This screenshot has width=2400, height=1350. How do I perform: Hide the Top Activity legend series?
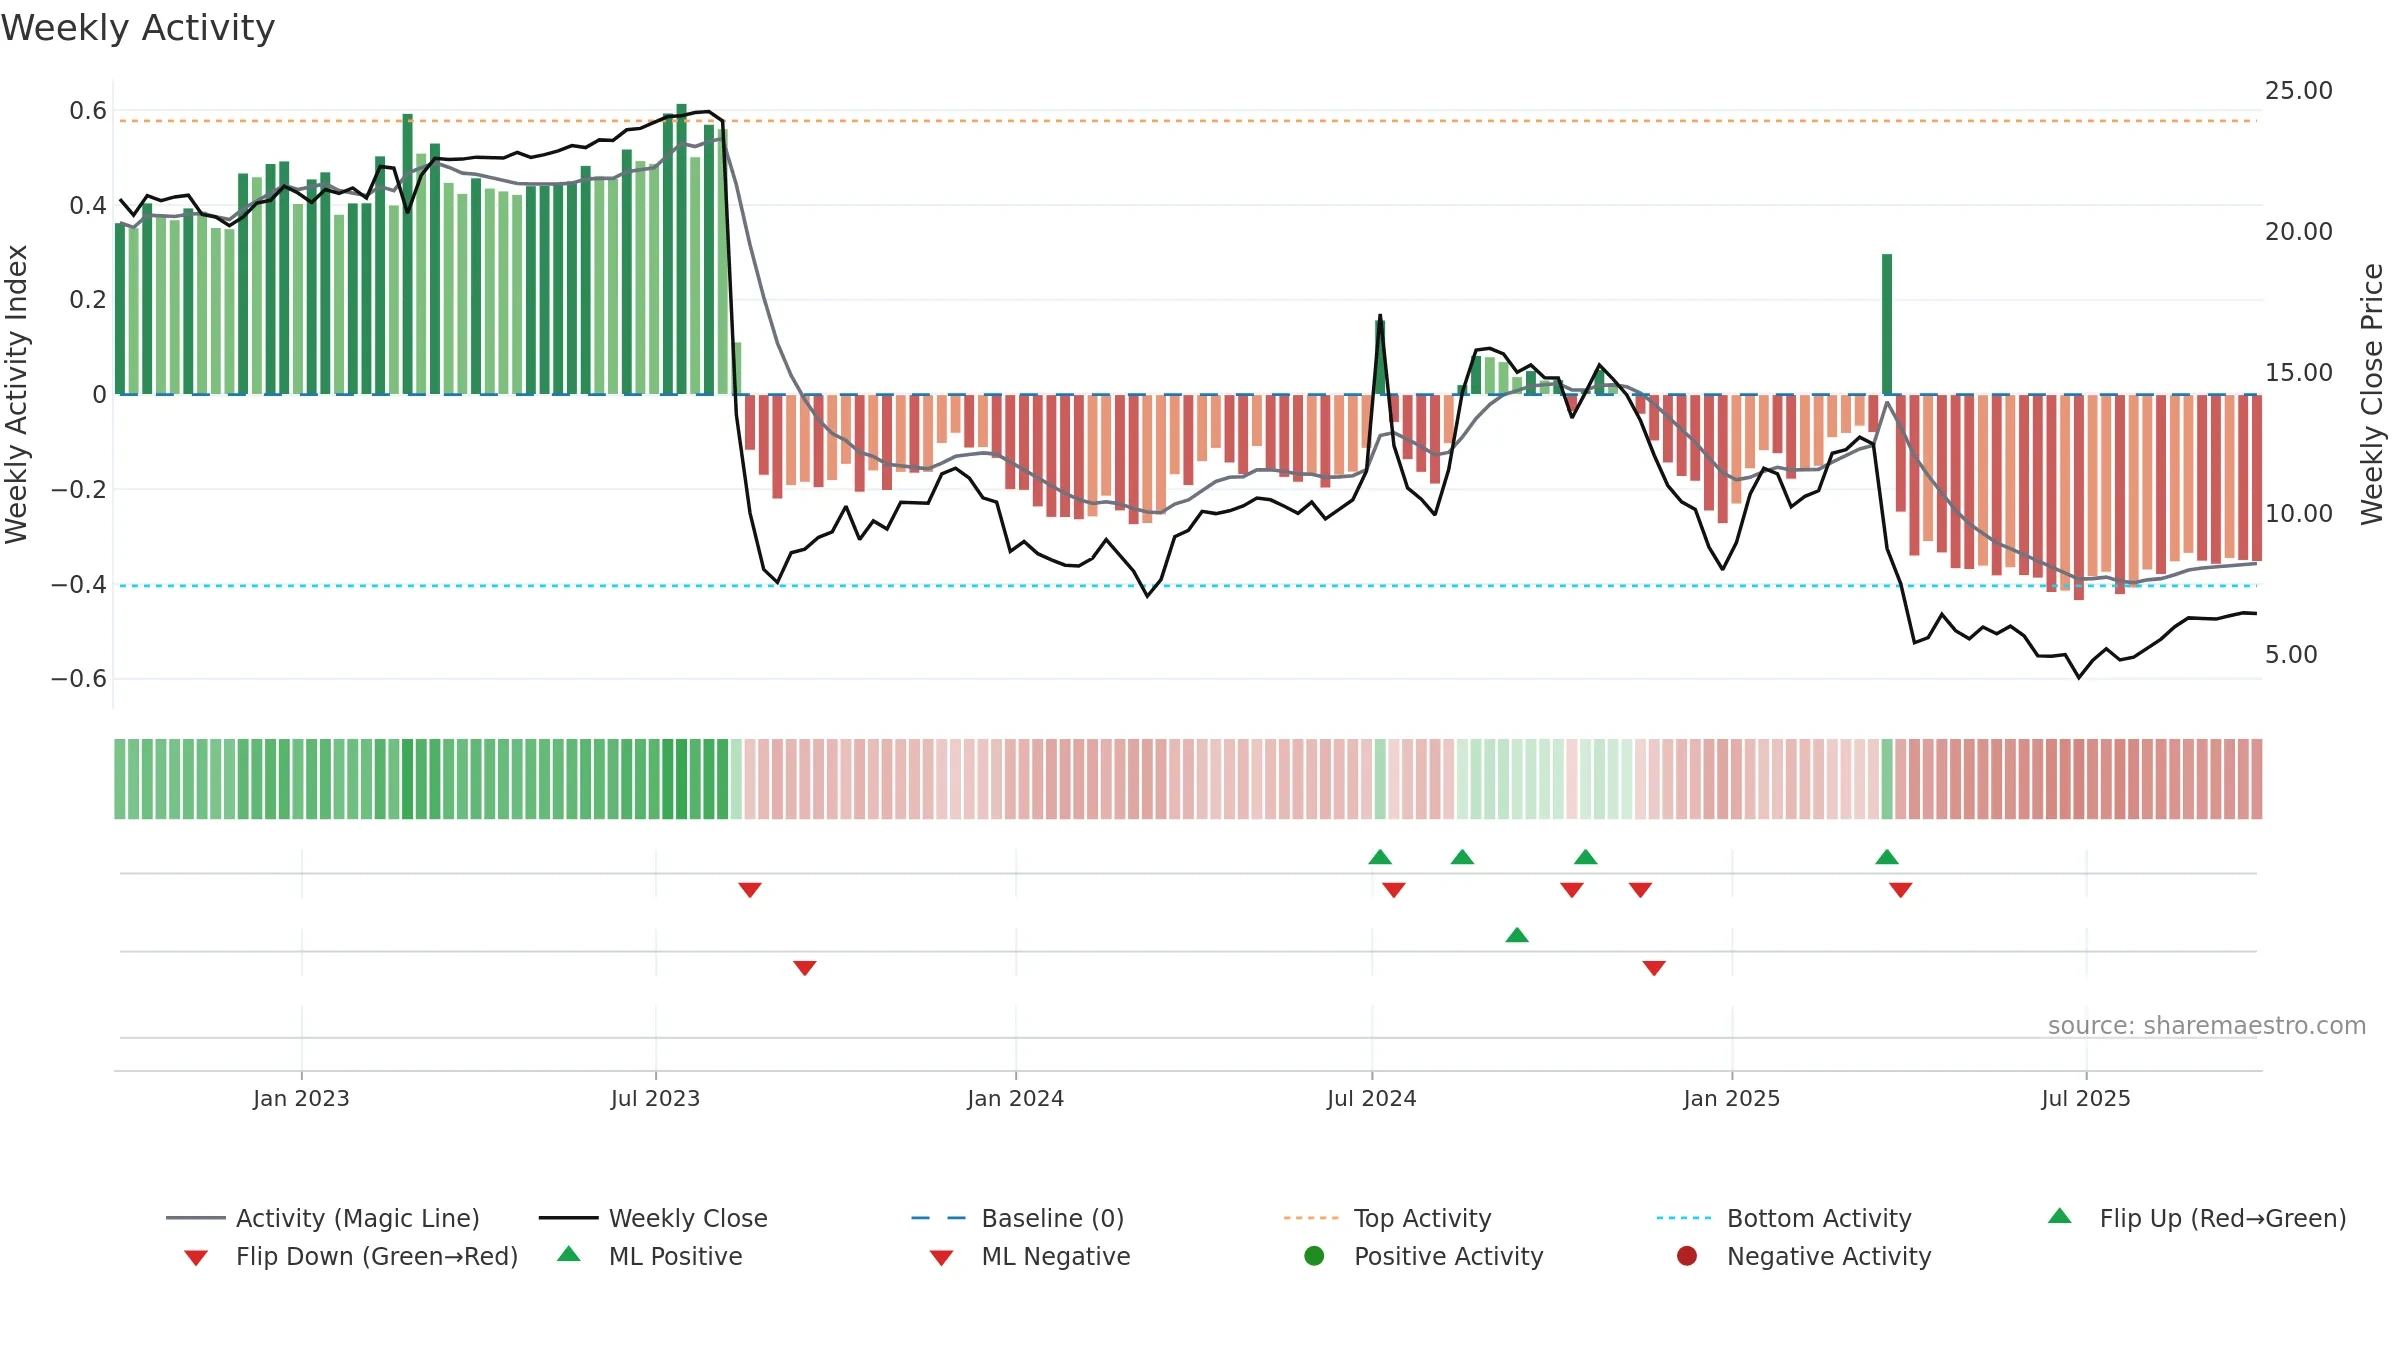(x=1388, y=1218)
